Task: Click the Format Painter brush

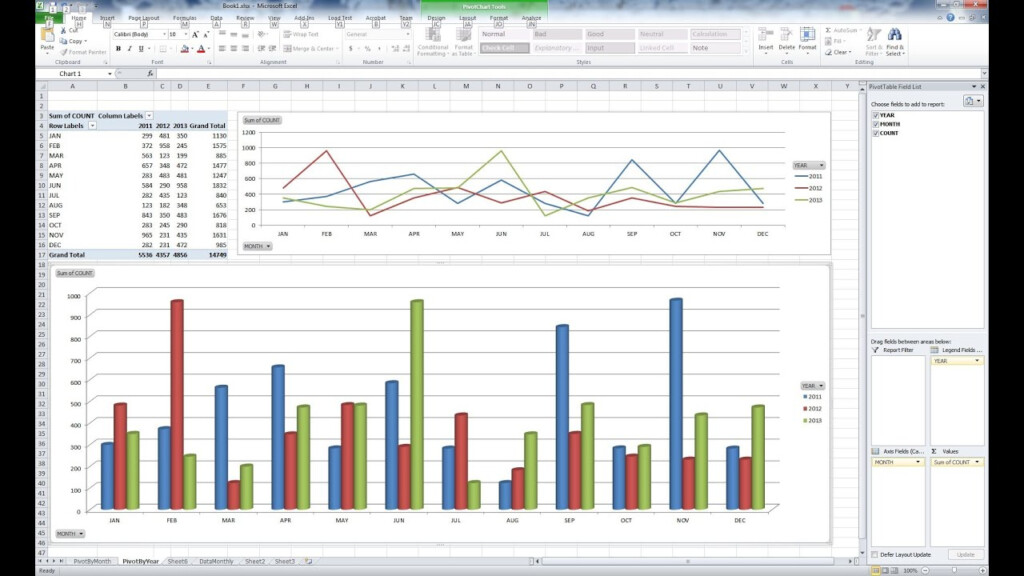Action: click(x=80, y=52)
